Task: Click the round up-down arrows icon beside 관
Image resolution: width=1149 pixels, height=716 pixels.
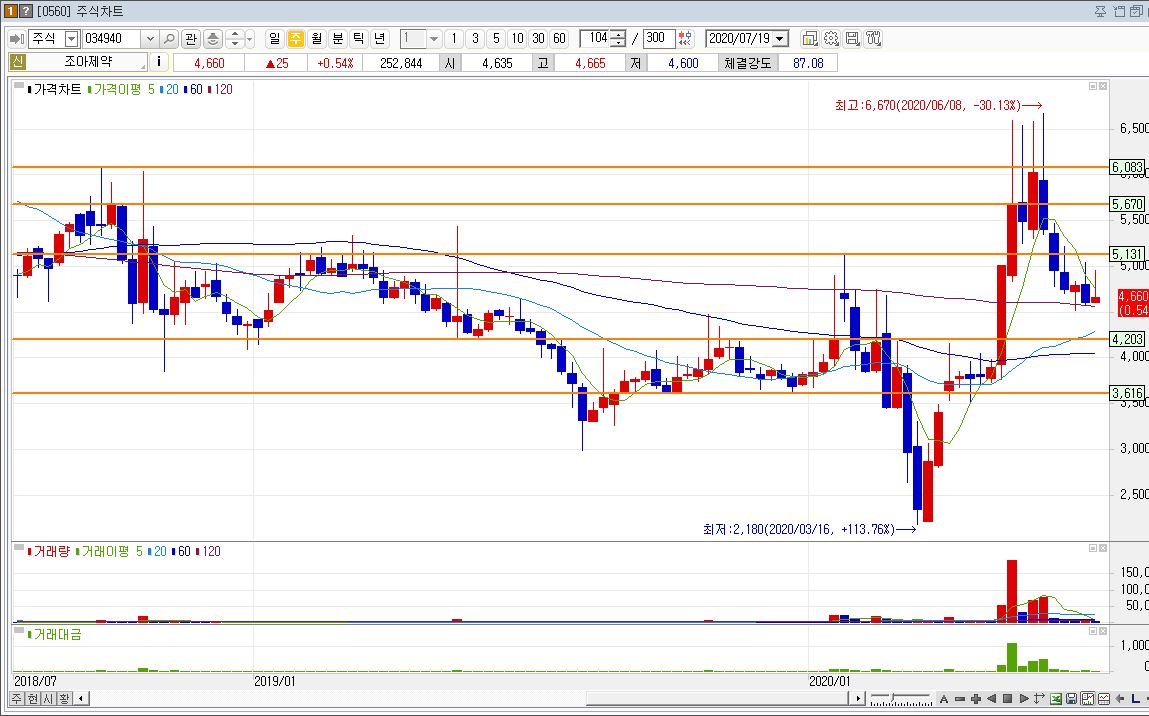Action: click(x=213, y=38)
